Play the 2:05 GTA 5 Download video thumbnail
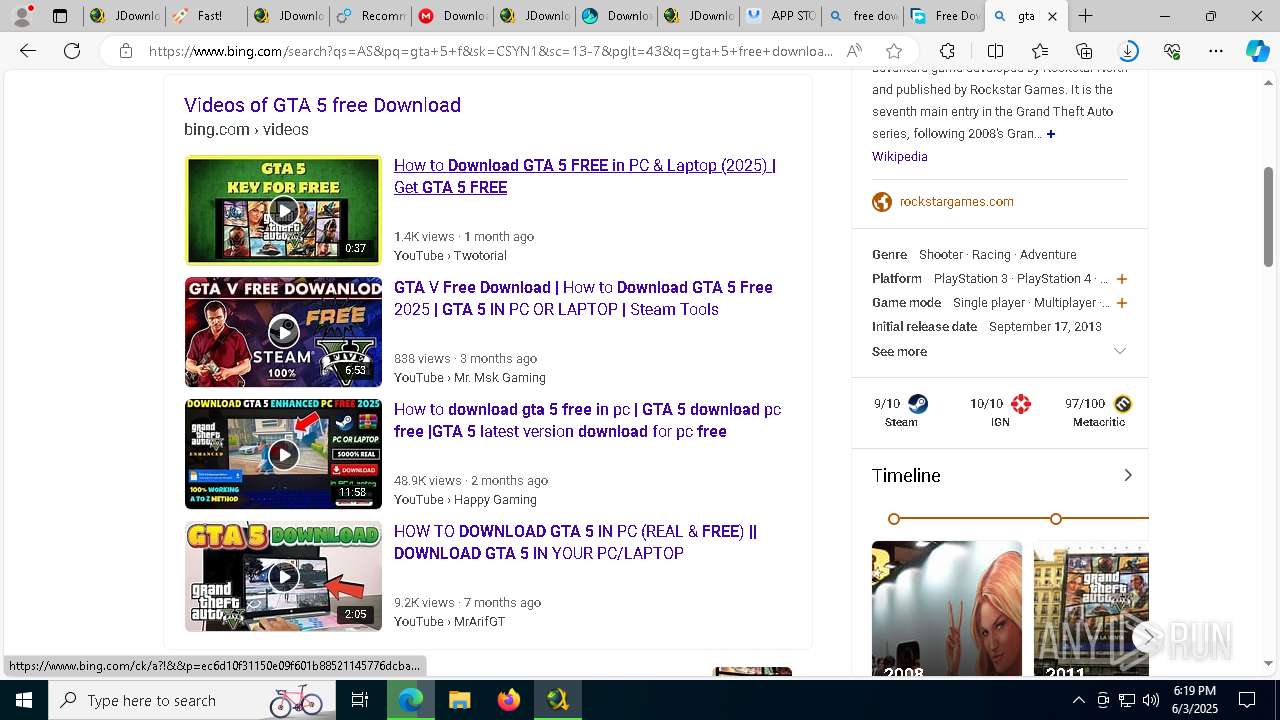Screen dimensions: 1280x720 [x=283, y=576]
